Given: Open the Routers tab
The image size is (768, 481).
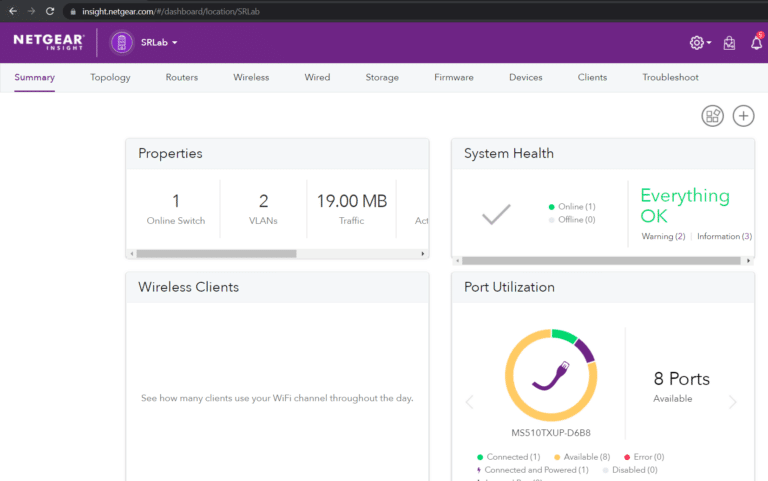Looking at the screenshot, I should tap(182, 77).
